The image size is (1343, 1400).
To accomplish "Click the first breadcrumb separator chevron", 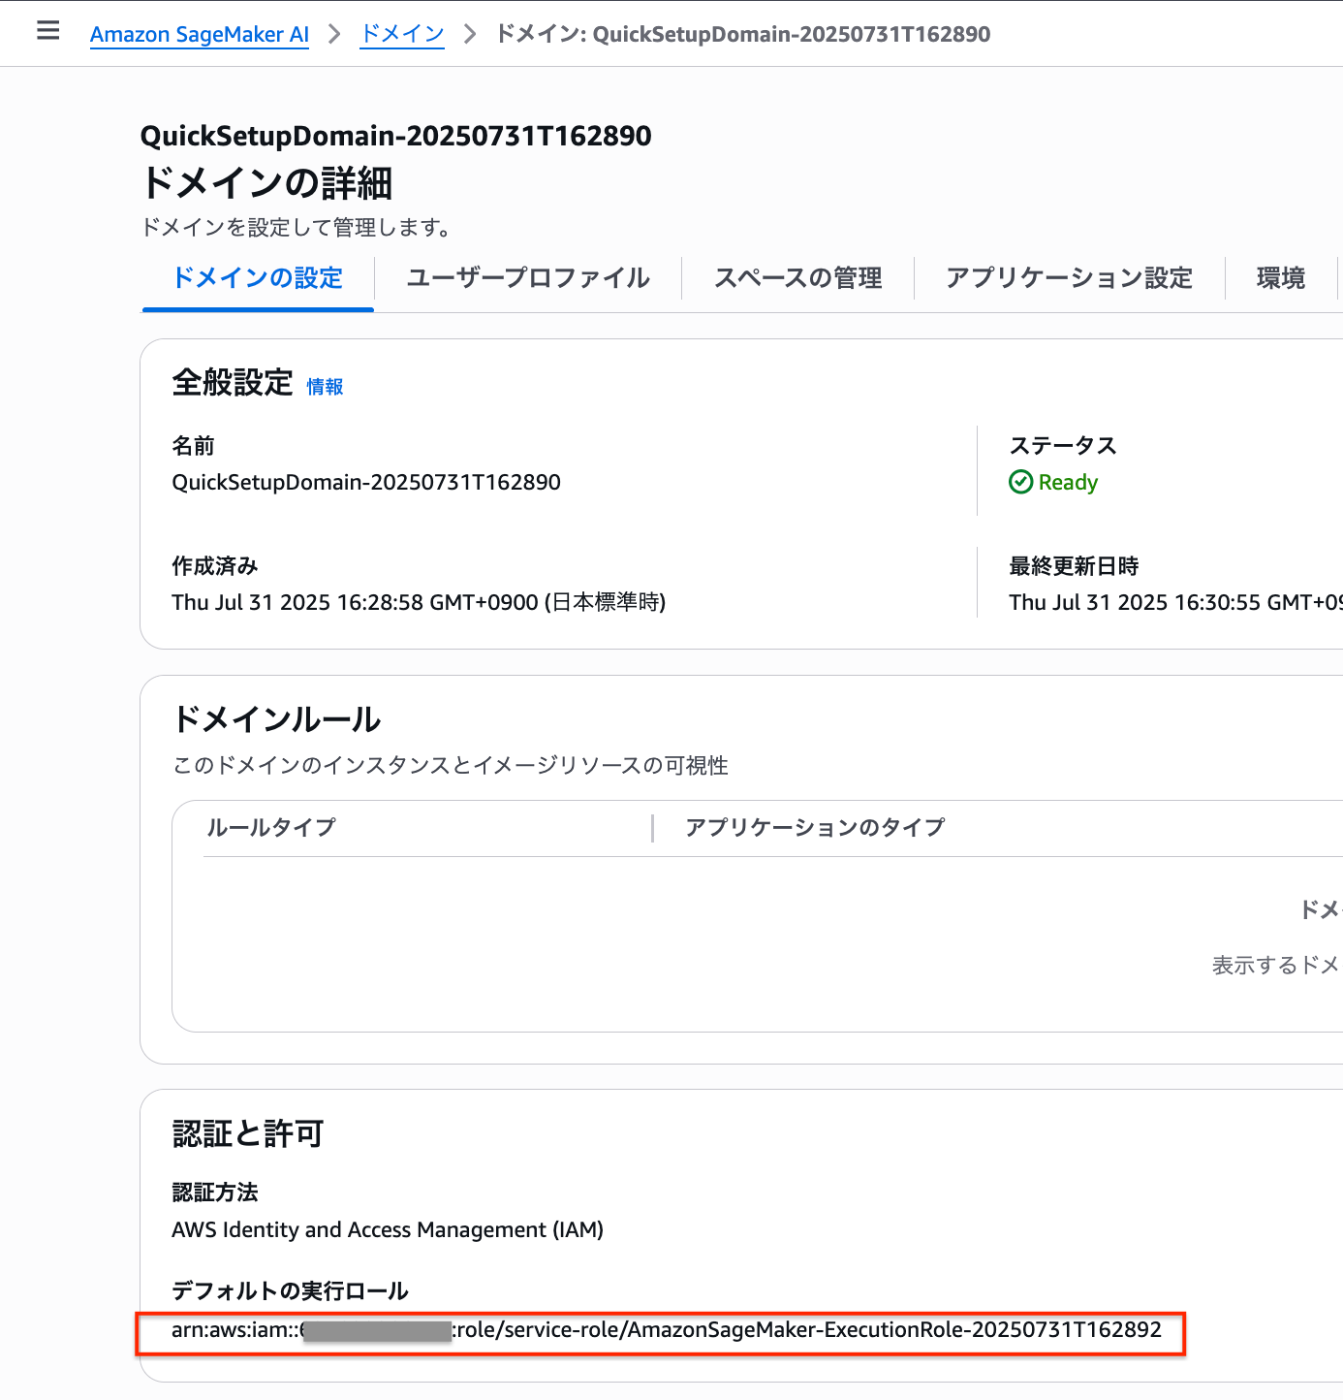I will 334,34.
